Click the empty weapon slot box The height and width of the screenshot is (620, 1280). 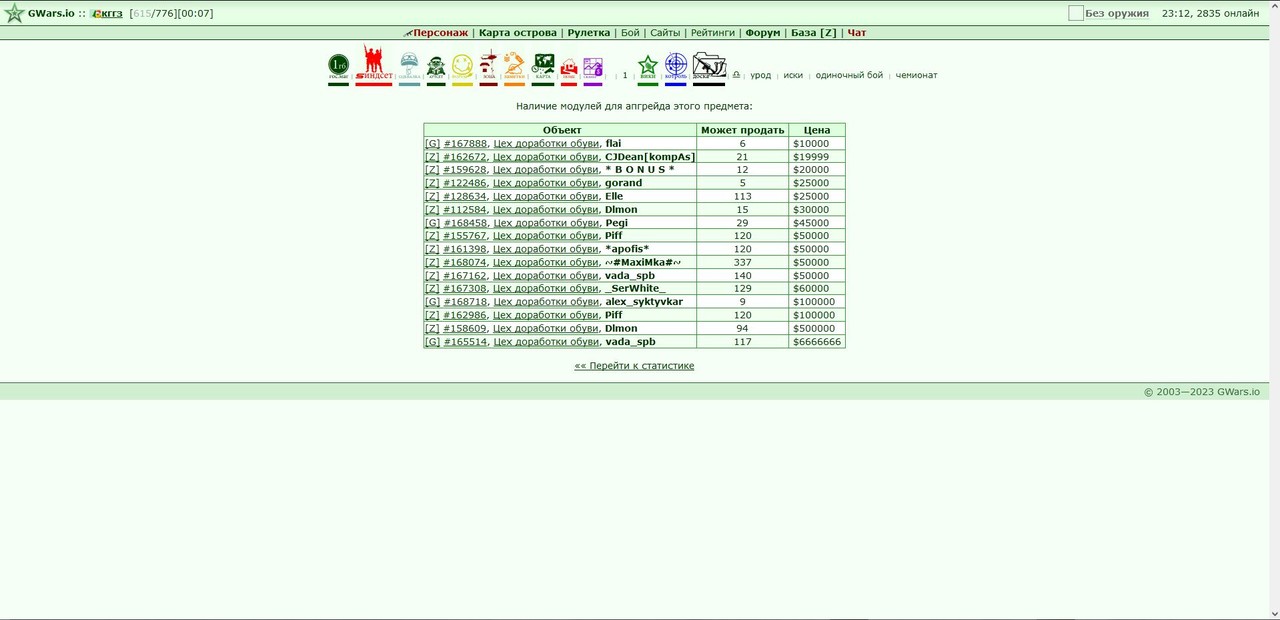(x=1076, y=13)
